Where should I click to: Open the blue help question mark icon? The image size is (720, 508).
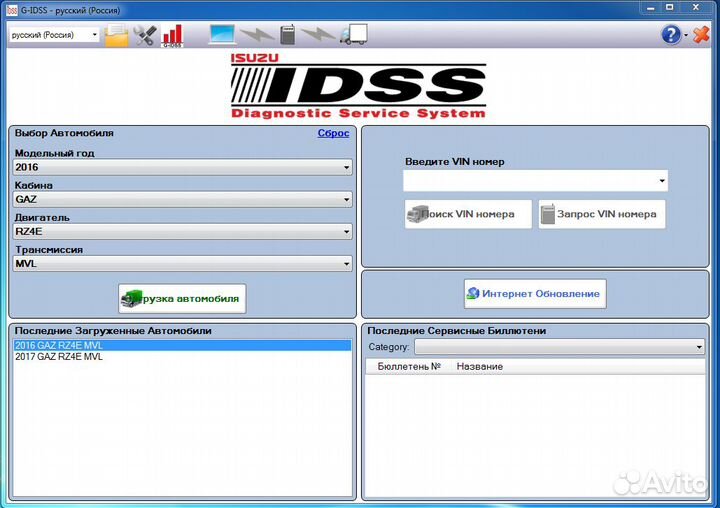pyautogui.click(x=671, y=35)
